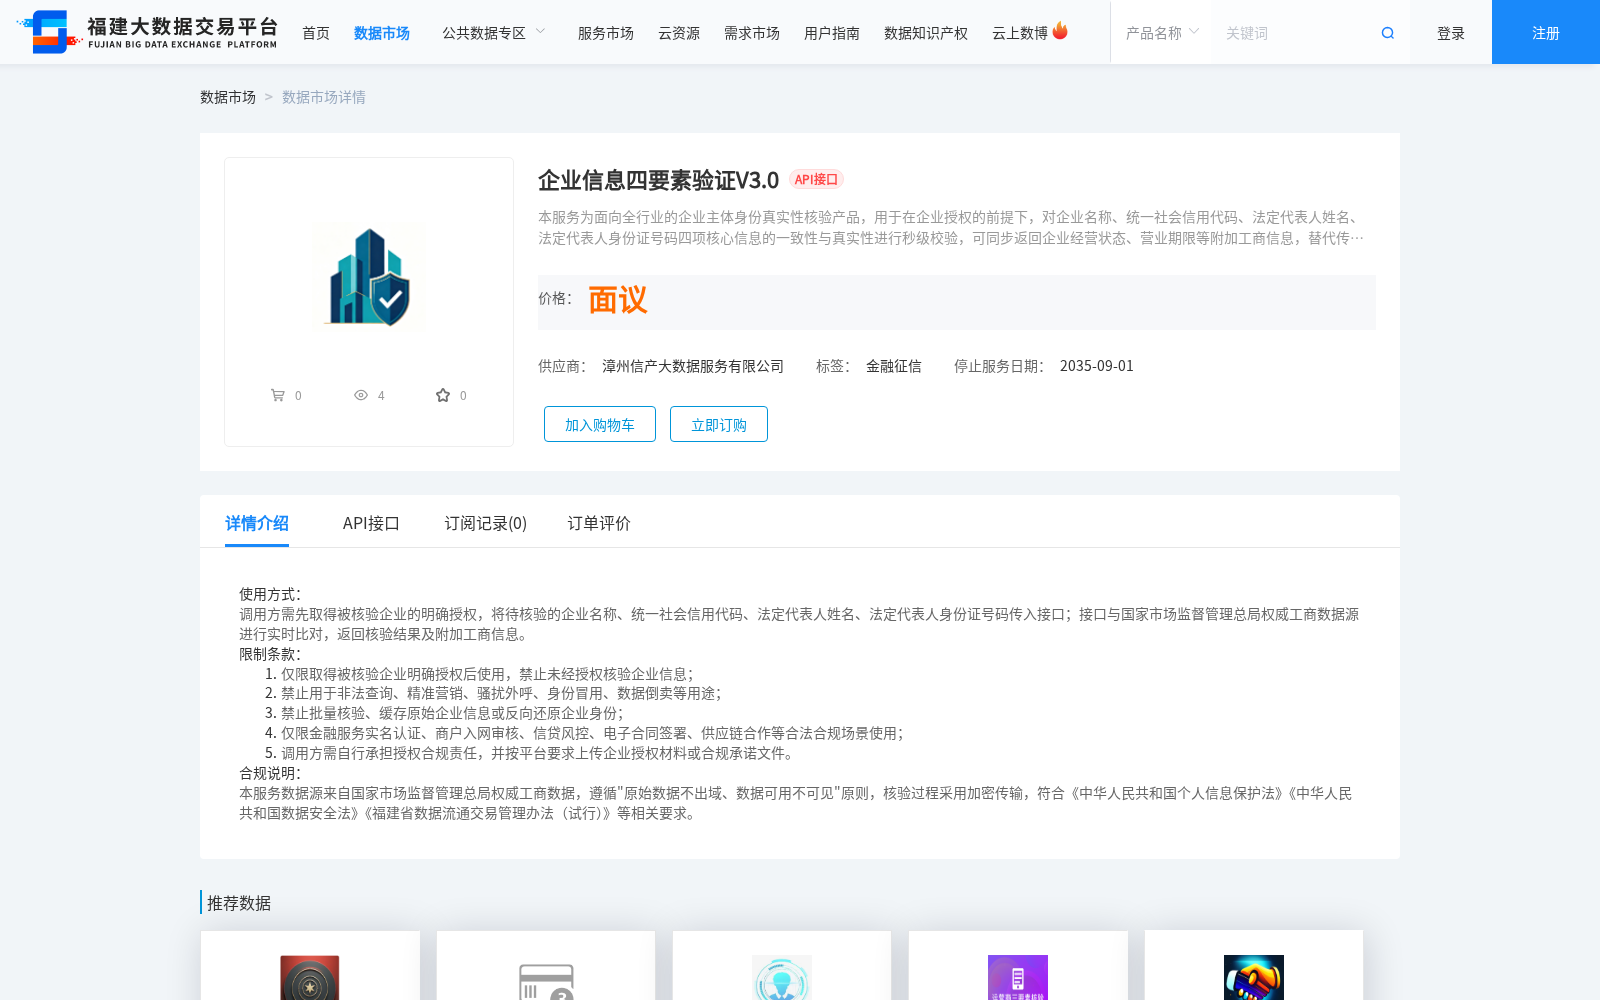Open the purple recommended data card thumbnail
The image size is (1600, 1000).
click(x=1018, y=978)
